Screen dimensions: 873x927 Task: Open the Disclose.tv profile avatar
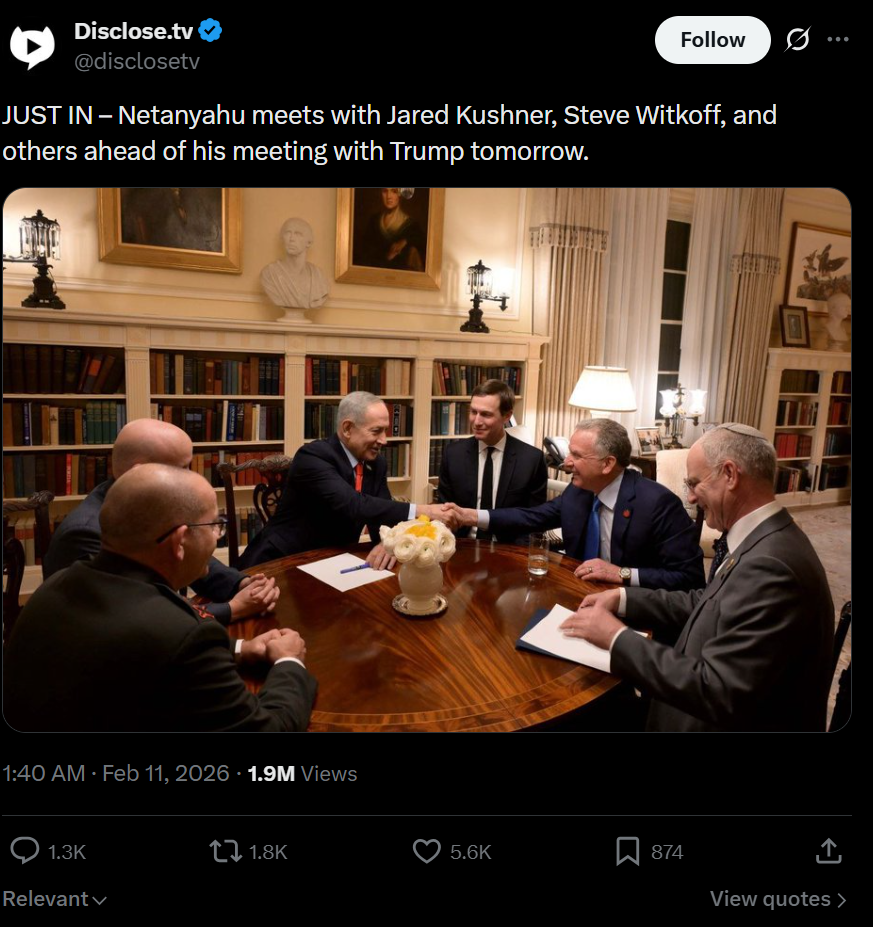32,45
